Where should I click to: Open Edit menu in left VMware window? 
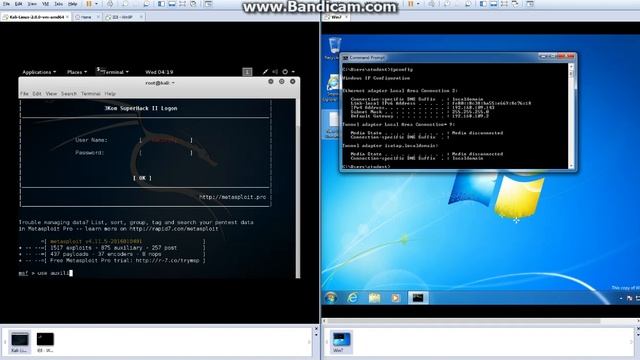pyautogui.click(x=19, y=4)
